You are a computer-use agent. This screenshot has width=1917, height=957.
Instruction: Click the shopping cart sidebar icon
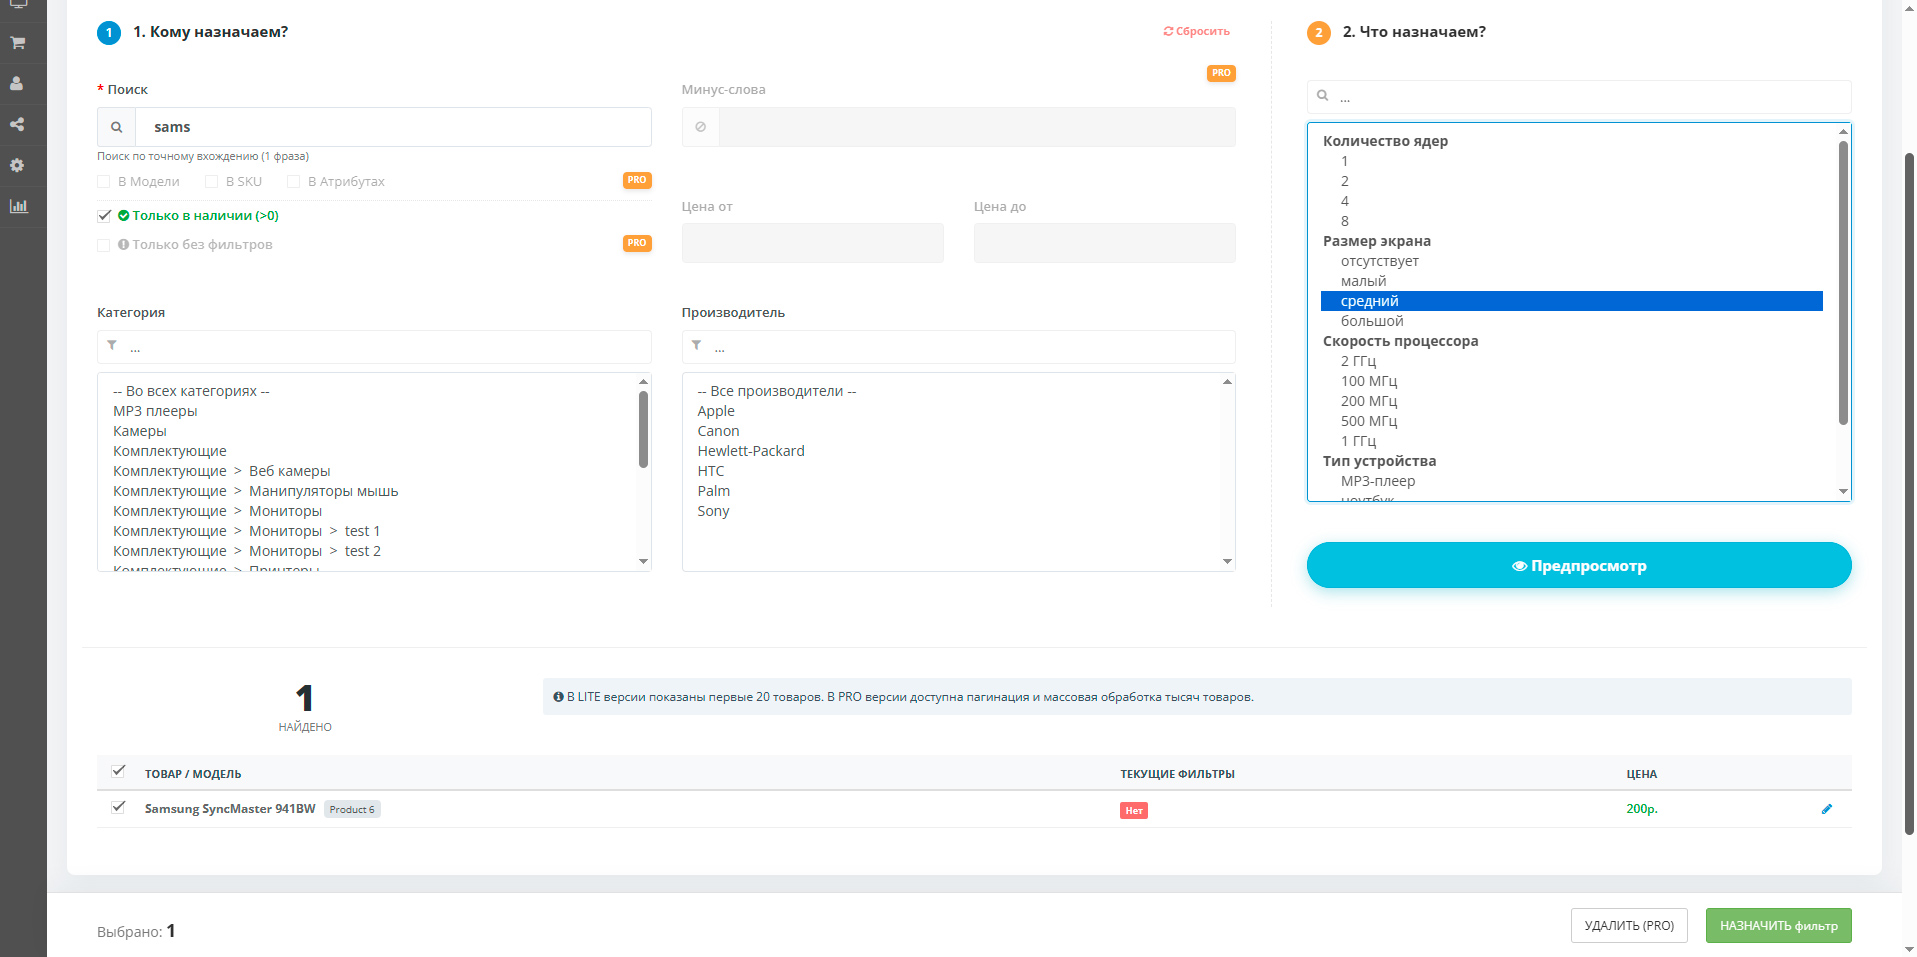click(17, 43)
